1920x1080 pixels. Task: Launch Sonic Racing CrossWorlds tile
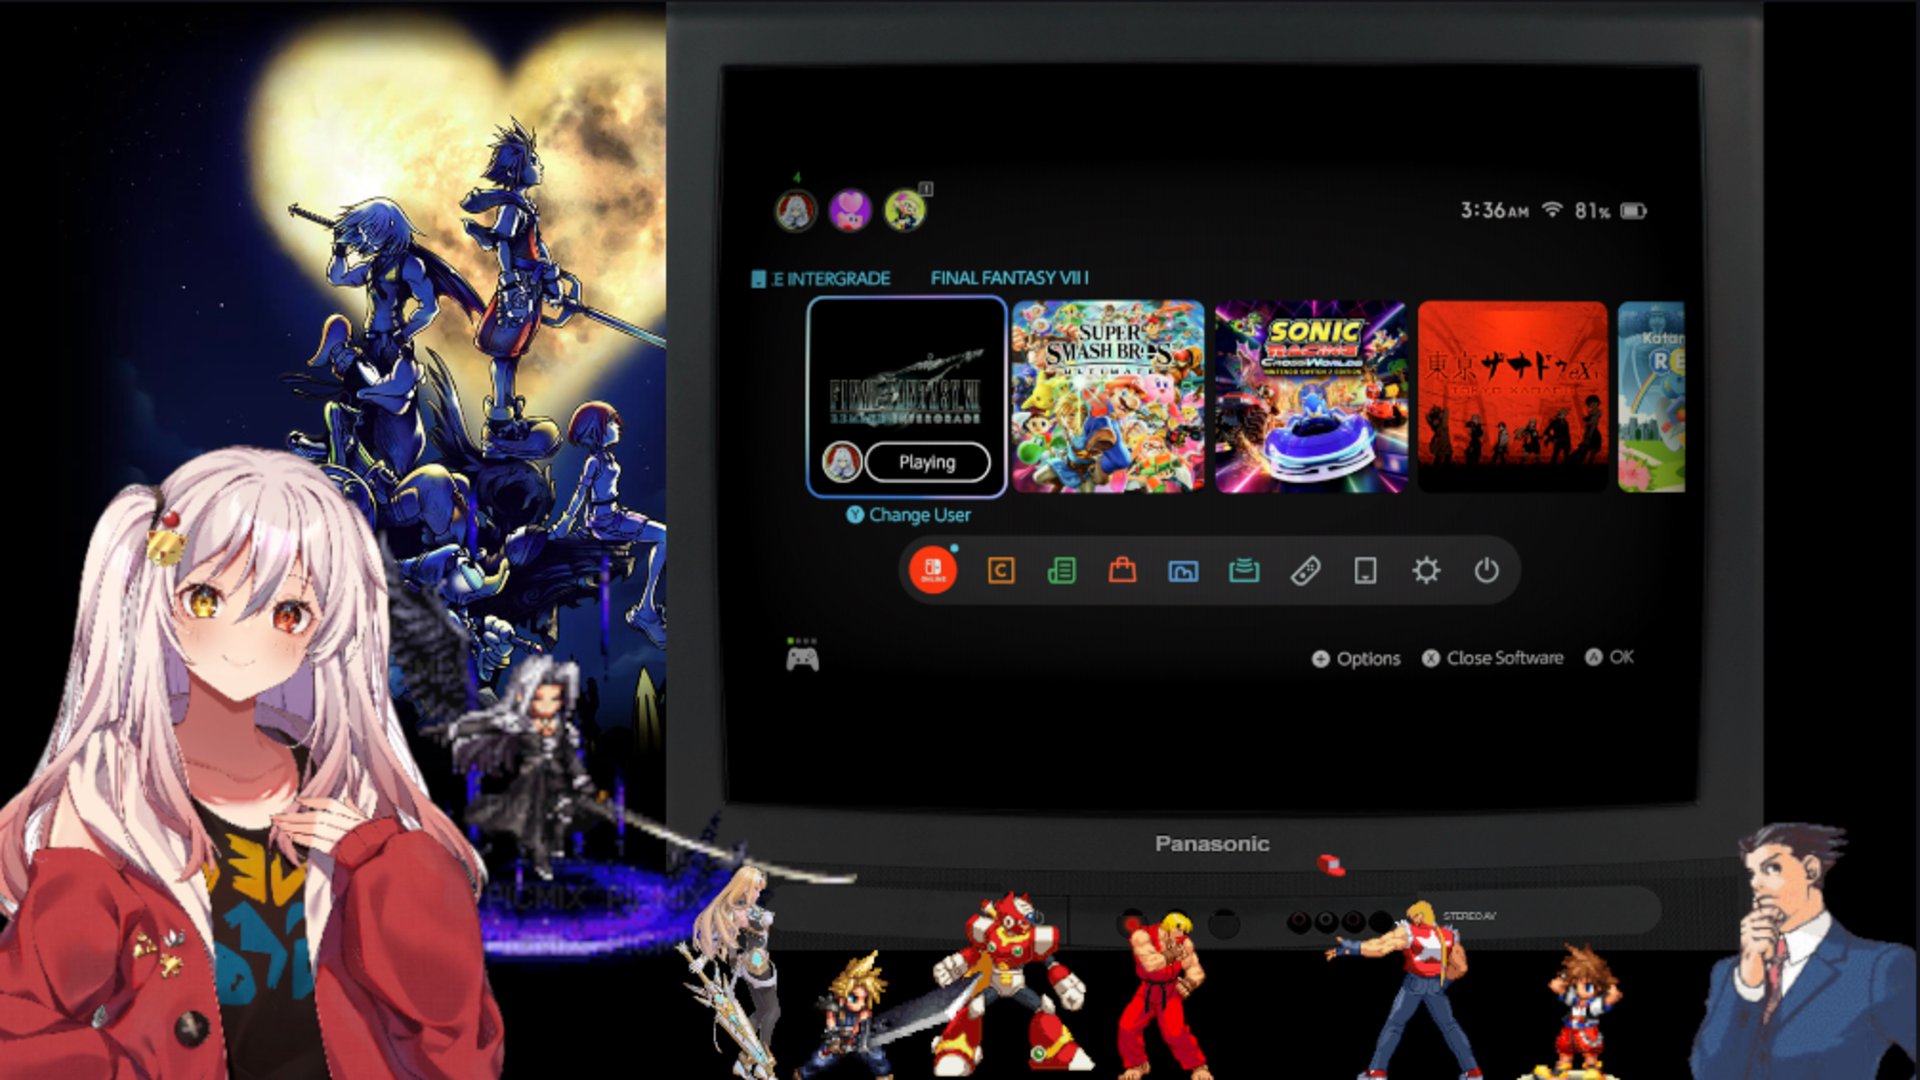pyautogui.click(x=1311, y=397)
